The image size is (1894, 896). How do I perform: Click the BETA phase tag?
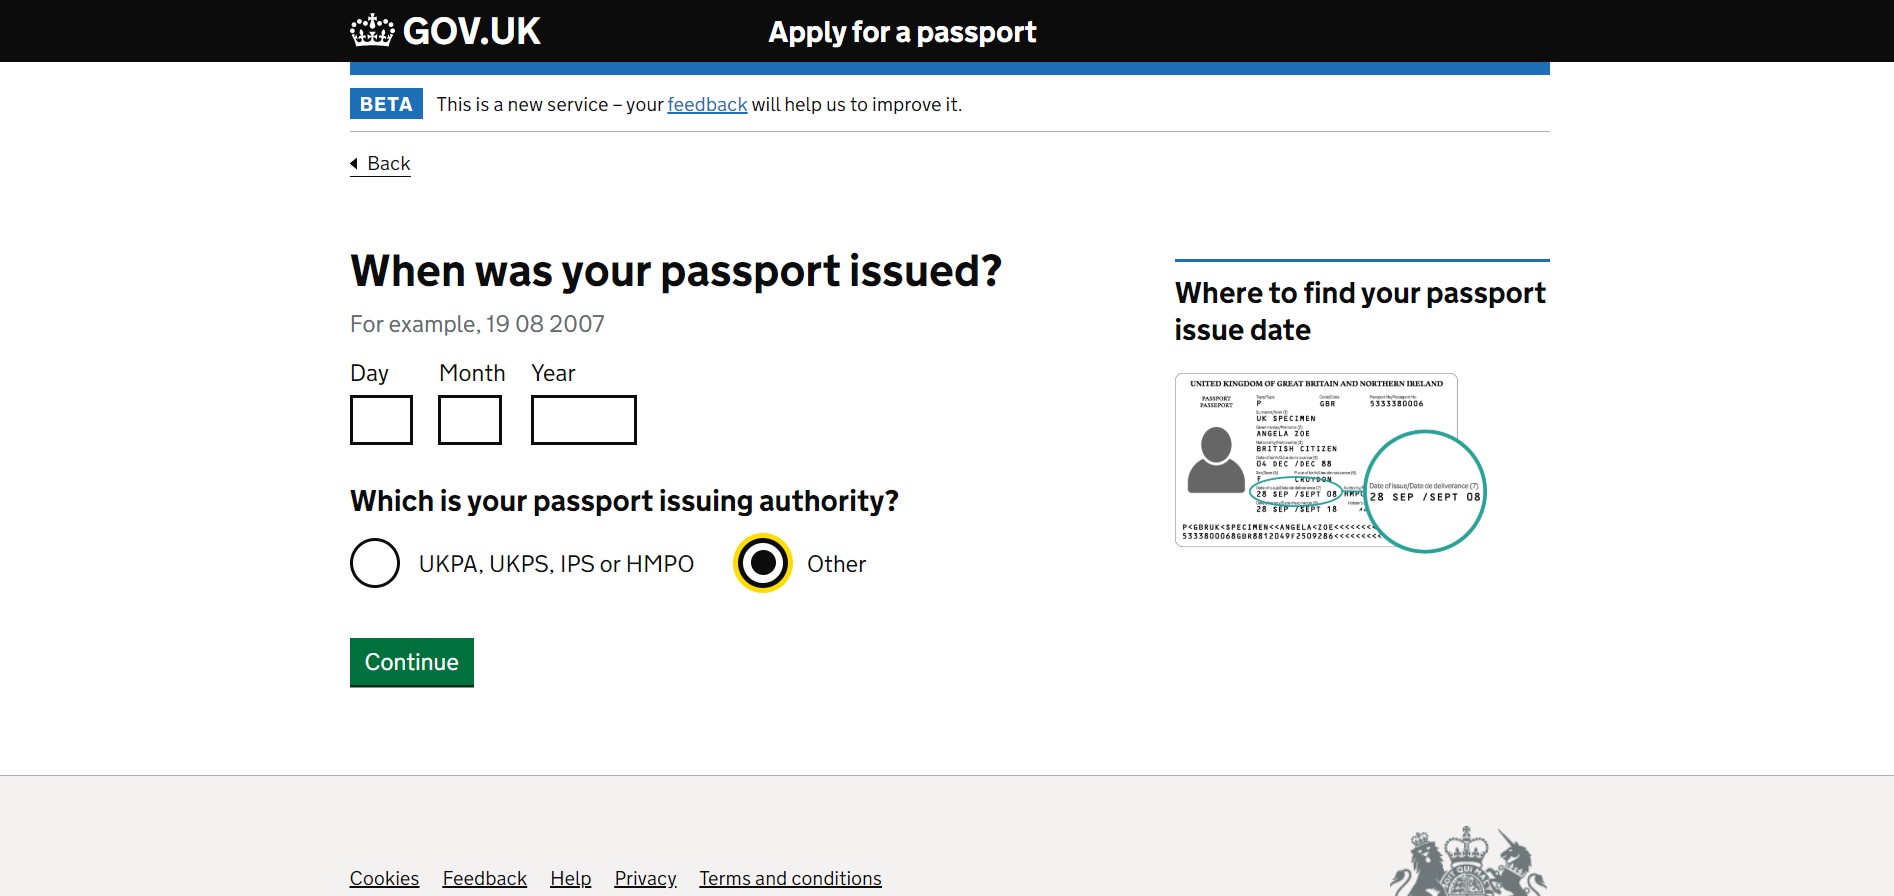pos(386,104)
